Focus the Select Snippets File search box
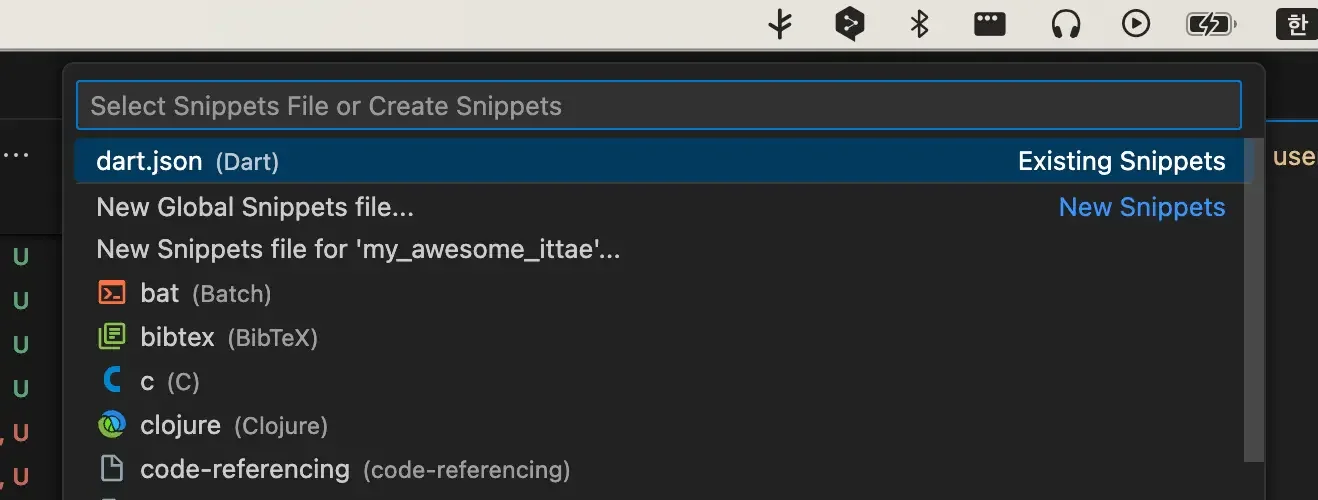This screenshot has width=1318, height=500. coord(659,106)
